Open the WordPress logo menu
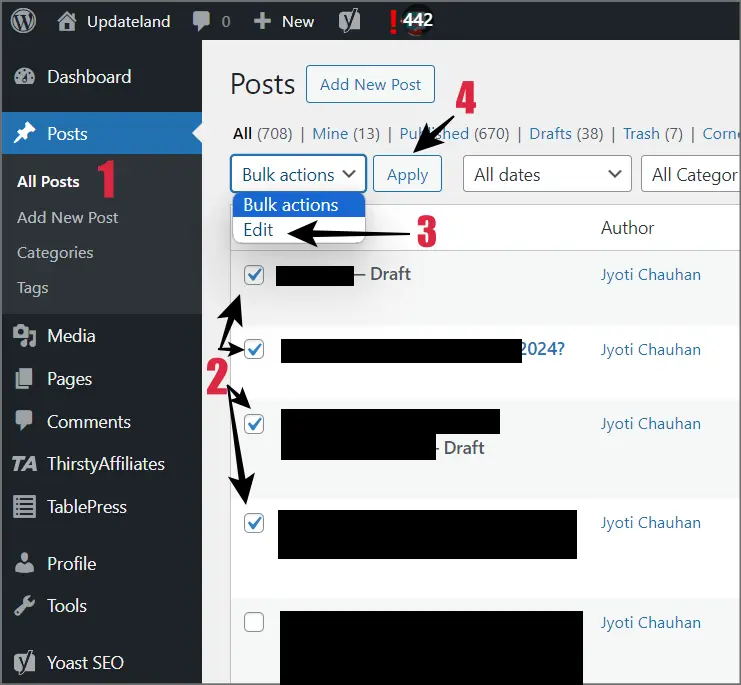This screenshot has width=741, height=685. pos(23,21)
